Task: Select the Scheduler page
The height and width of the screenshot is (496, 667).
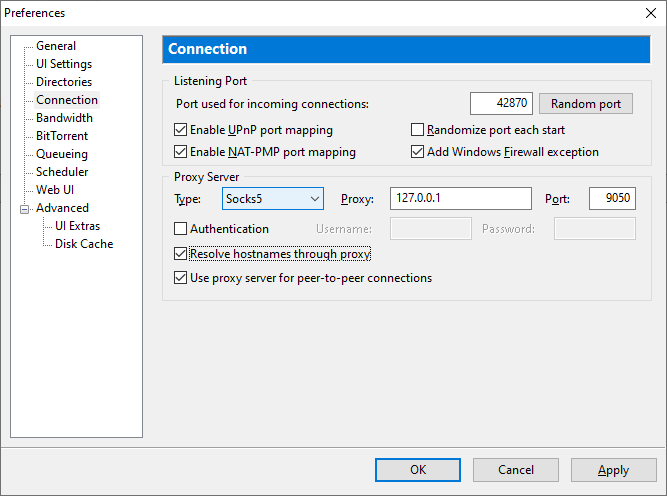Action: 62,172
